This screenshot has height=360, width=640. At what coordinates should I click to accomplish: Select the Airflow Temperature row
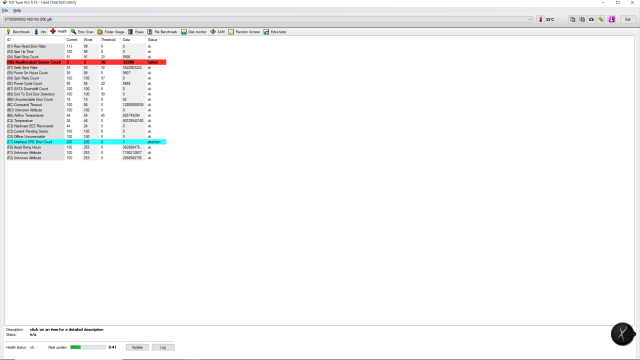pyautogui.click(x=86, y=116)
